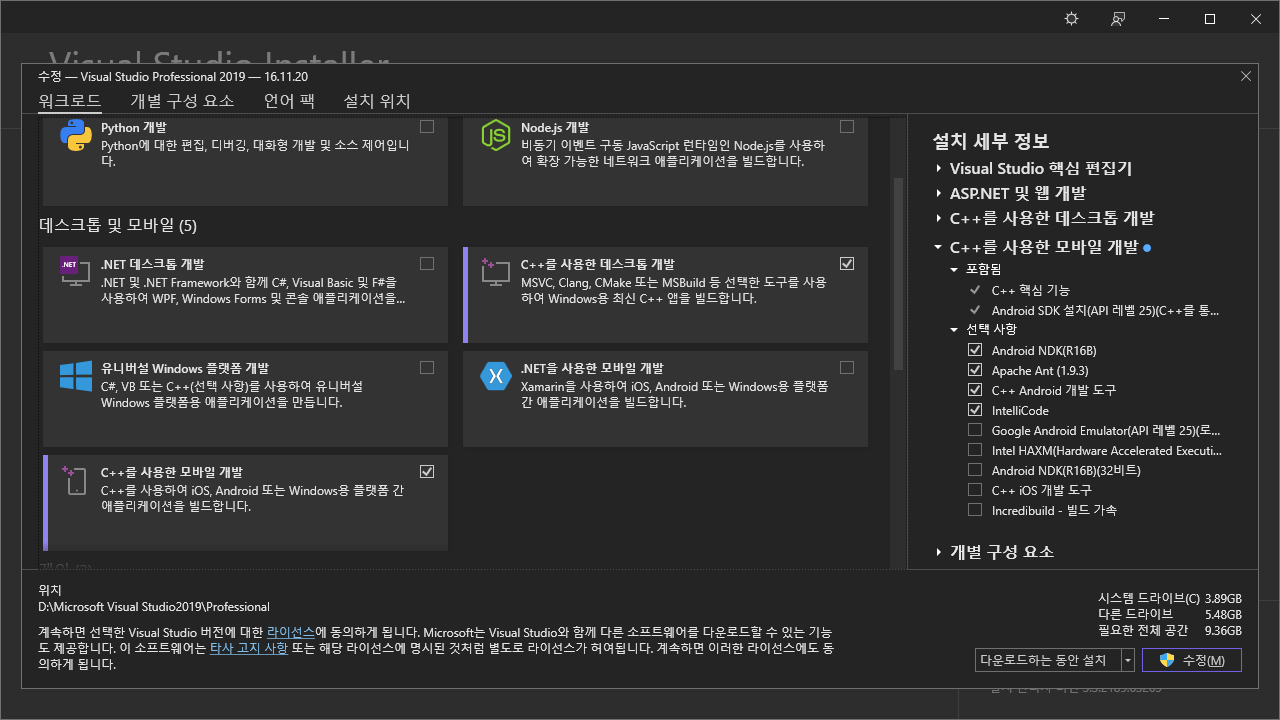
Task: Expand C++를 사용한 데스크톱 개발 details
Action: tap(939, 218)
